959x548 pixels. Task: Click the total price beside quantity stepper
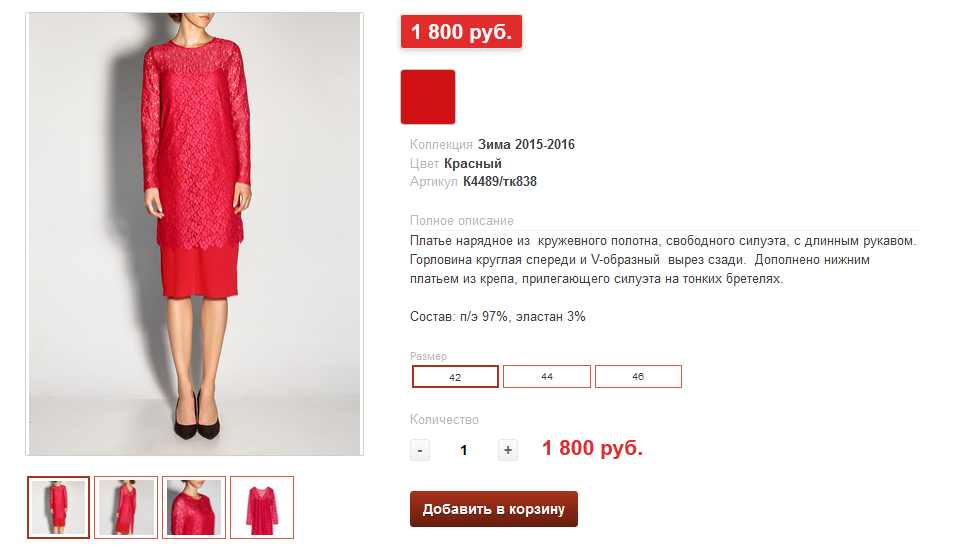(592, 448)
